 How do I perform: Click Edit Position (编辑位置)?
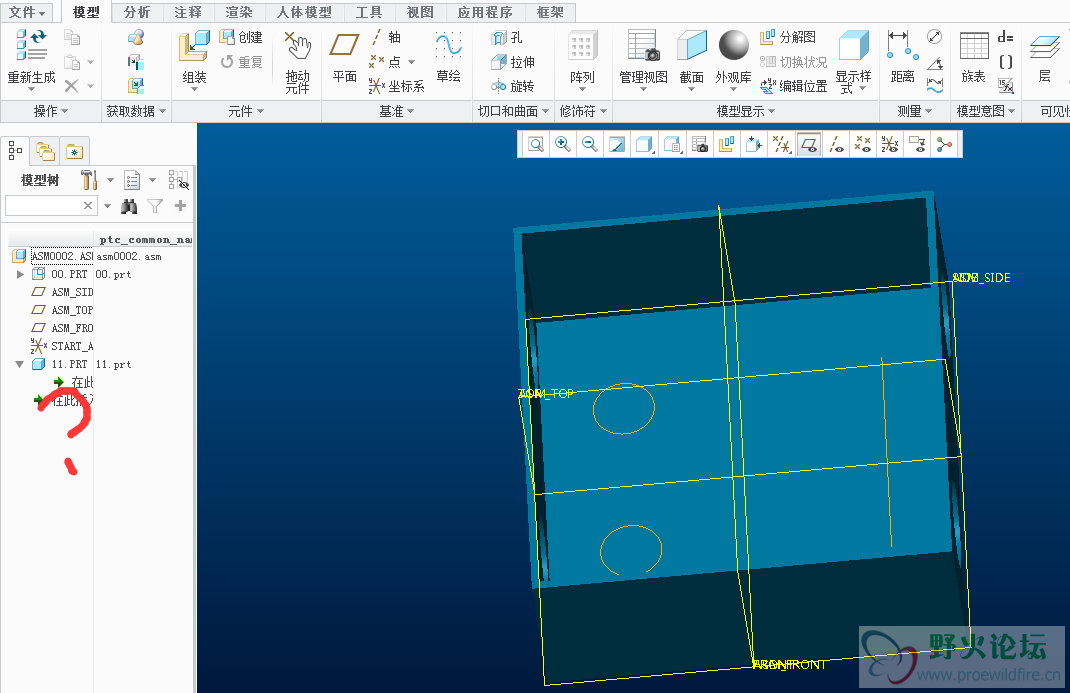click(x=794, y=86)
